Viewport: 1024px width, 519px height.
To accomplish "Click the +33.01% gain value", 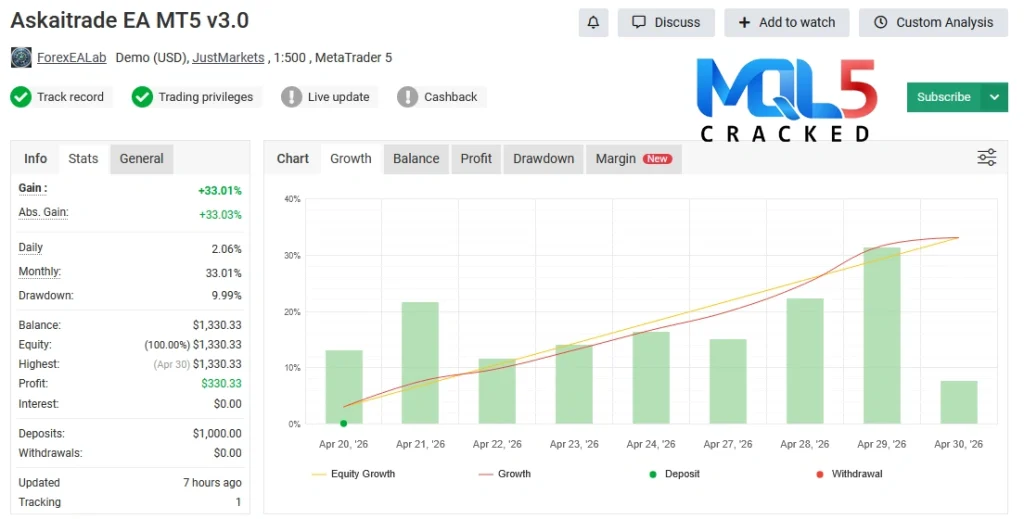I will (x=220, y=191).
